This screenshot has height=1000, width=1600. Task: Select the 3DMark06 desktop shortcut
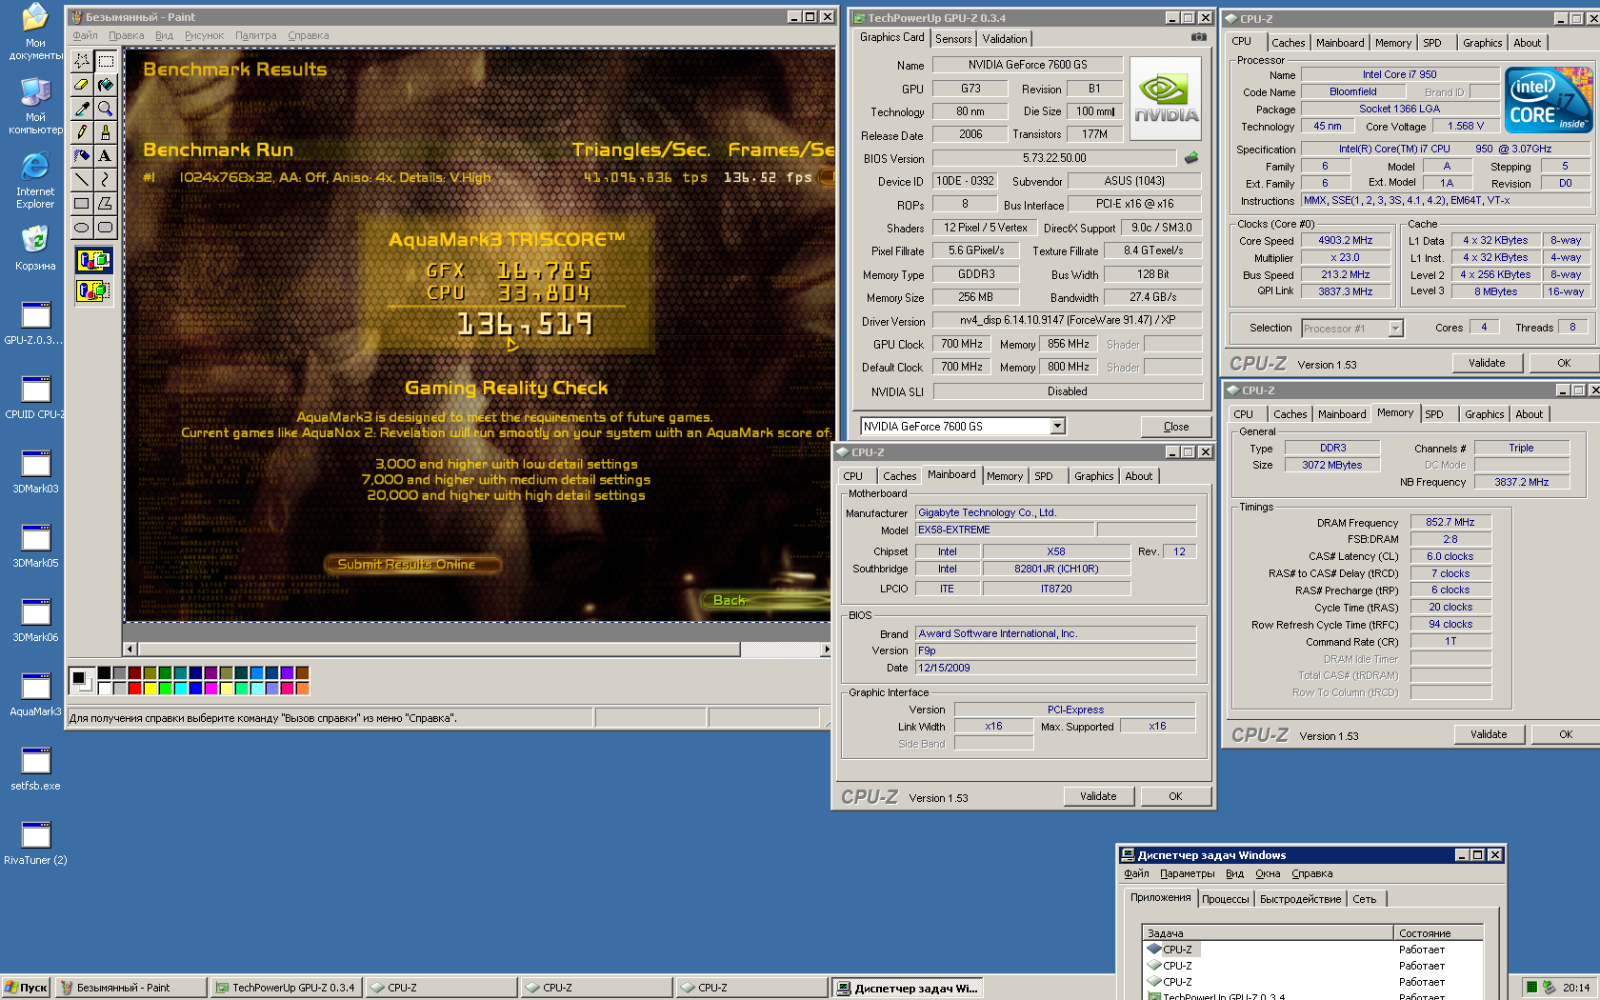35,620
